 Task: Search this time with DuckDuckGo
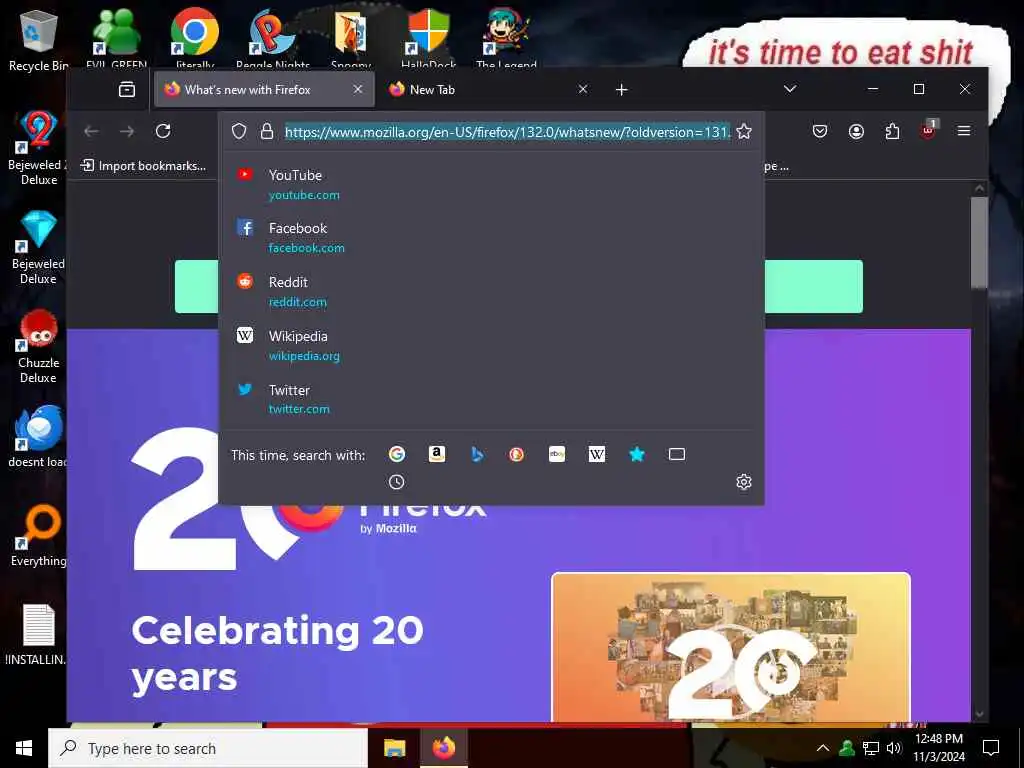(517, 454)
